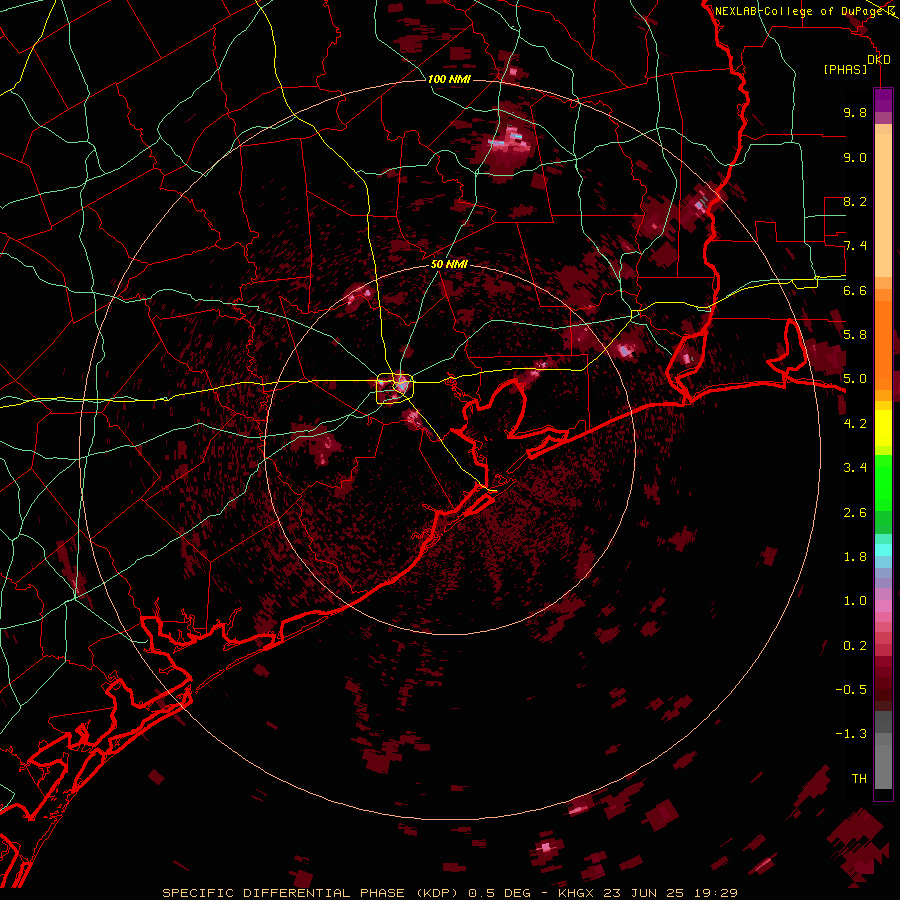
Task: Select the 1.8 value on the color scale
Action: pyautogui.click(x=855, y=556)
